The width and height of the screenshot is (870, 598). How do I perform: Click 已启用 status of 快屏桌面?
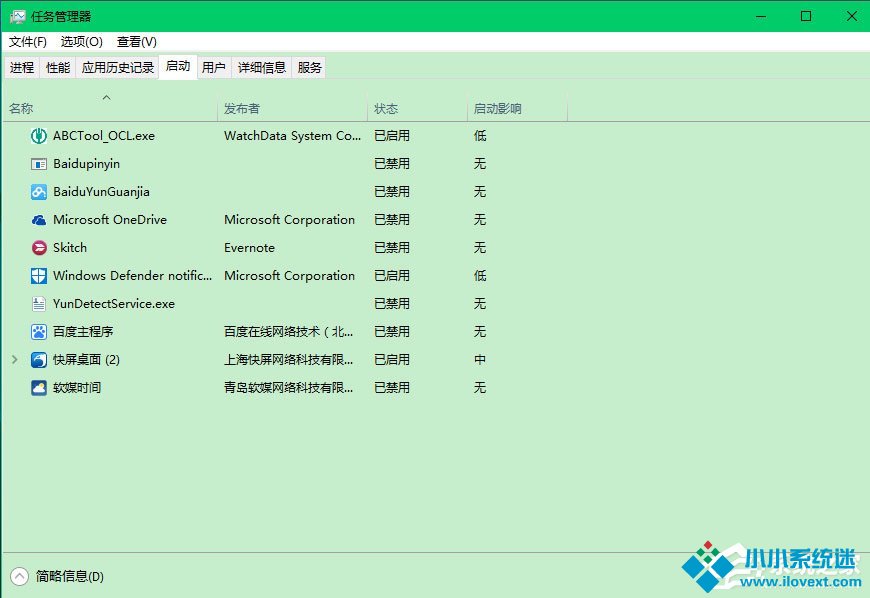(392, 360)
